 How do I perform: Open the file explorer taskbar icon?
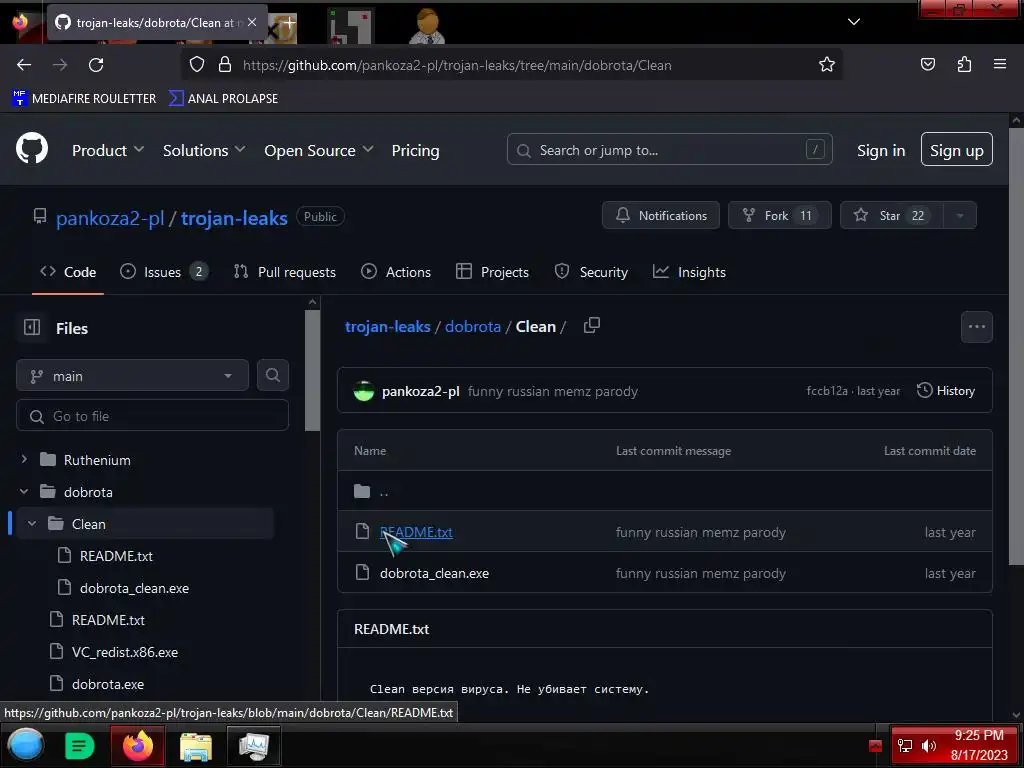click(x=196, y=746)
